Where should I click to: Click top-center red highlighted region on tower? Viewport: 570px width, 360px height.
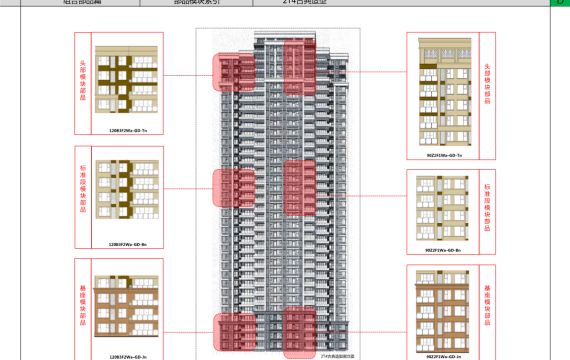tap(300, 67)
